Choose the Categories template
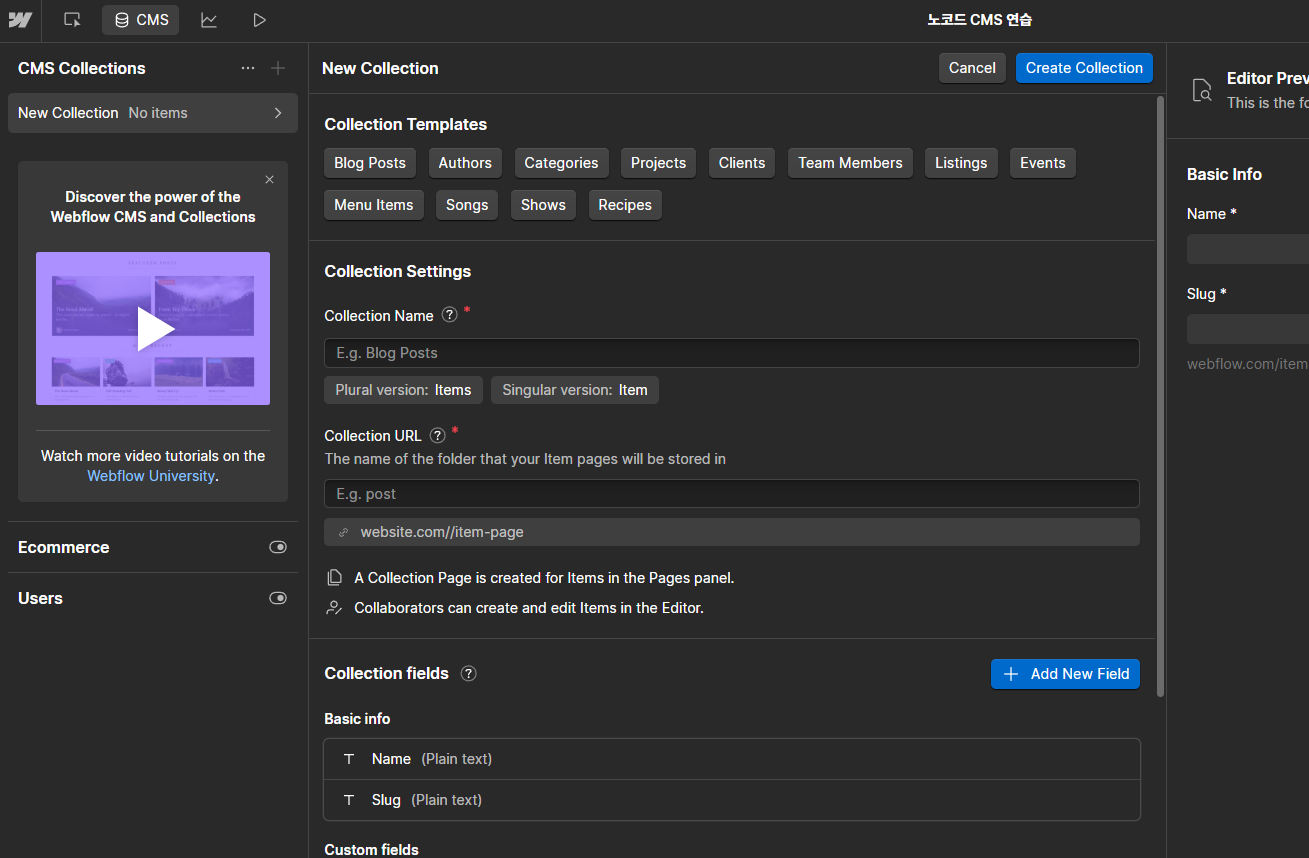Screen dimensions: 1309x858 (561, 163)
